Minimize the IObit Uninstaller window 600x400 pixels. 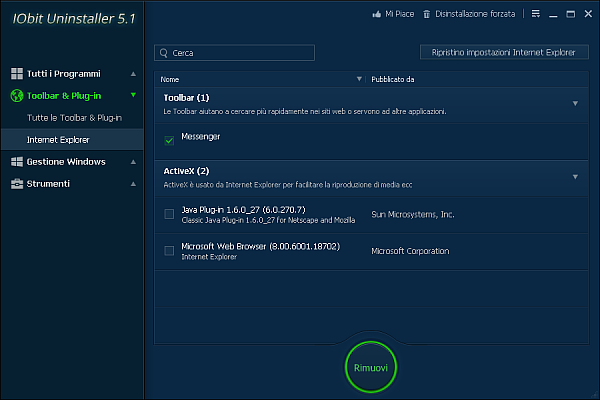[x=553, y=15]
